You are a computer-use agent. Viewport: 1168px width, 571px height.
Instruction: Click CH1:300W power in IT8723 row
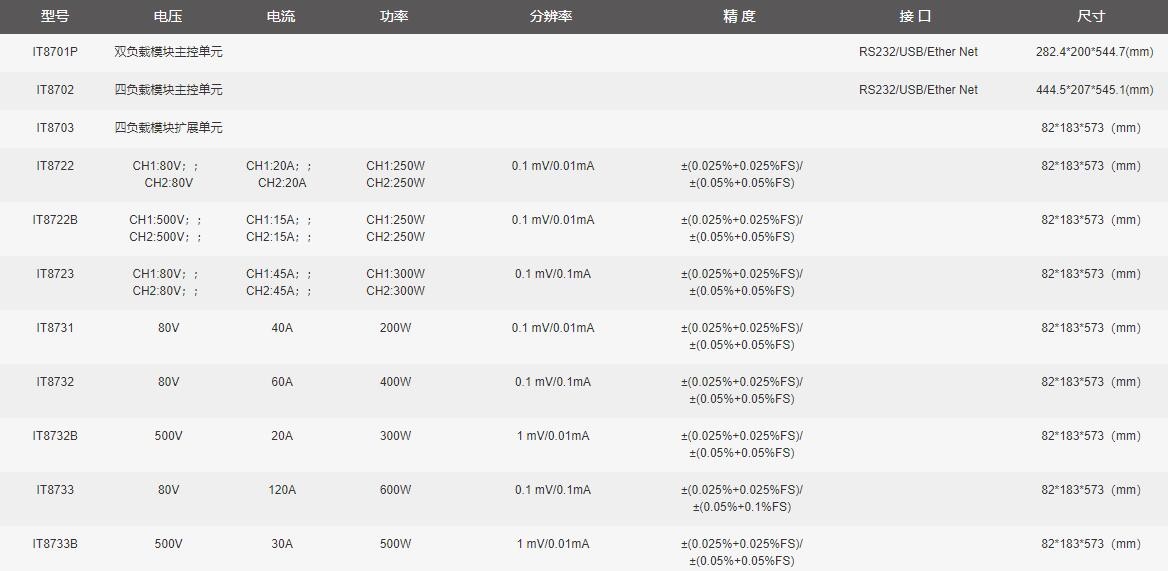396,273
